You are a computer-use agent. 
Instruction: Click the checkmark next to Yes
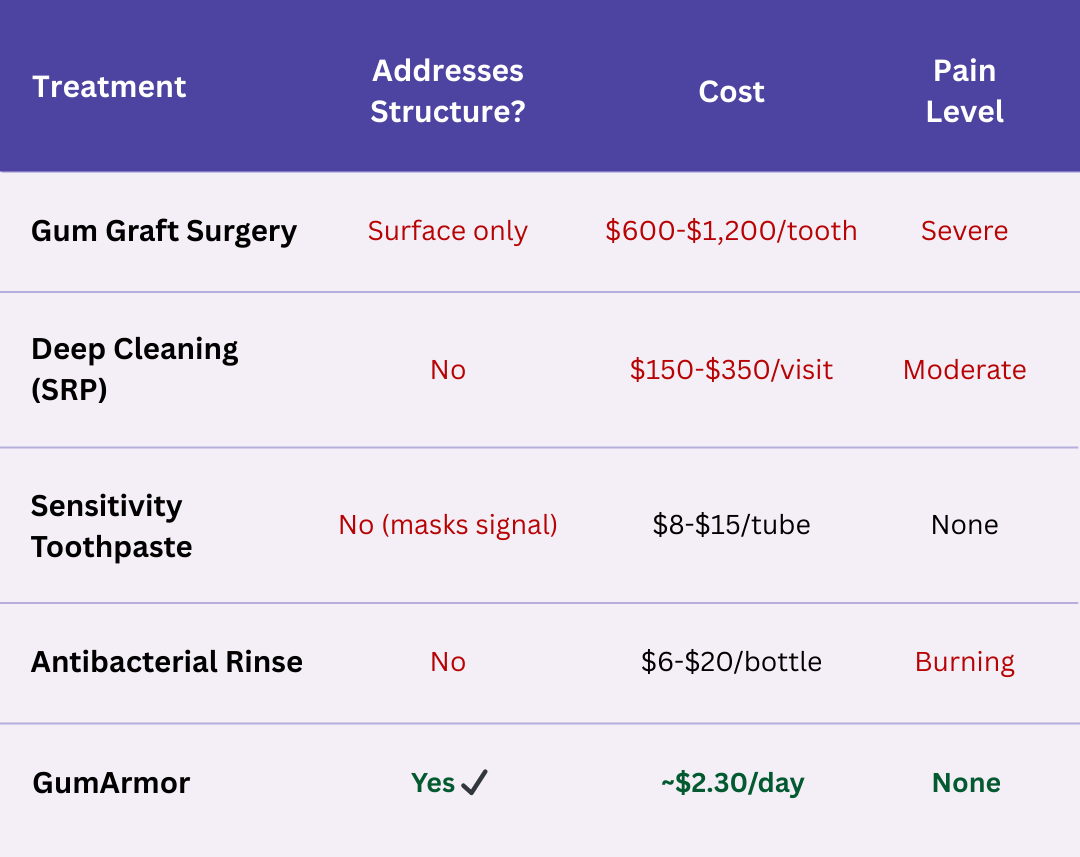tap(475, 783)
